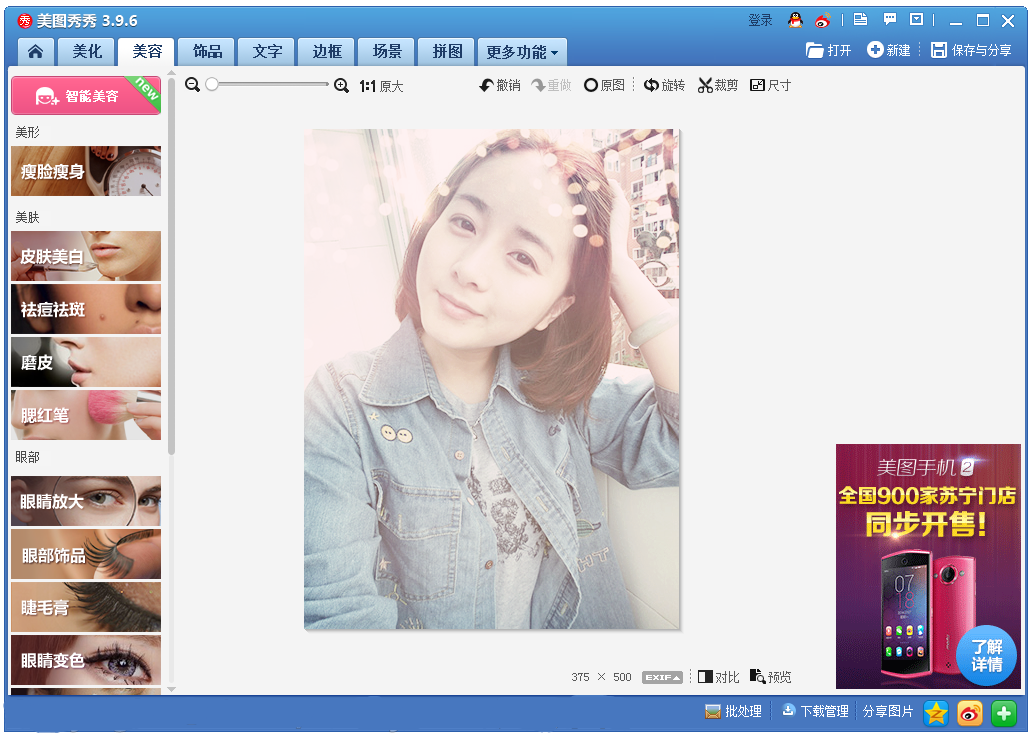This screenshot has width=1032, height=736.
Task: Open the 更多功能 dropdown menu
Action: [522, 52]
